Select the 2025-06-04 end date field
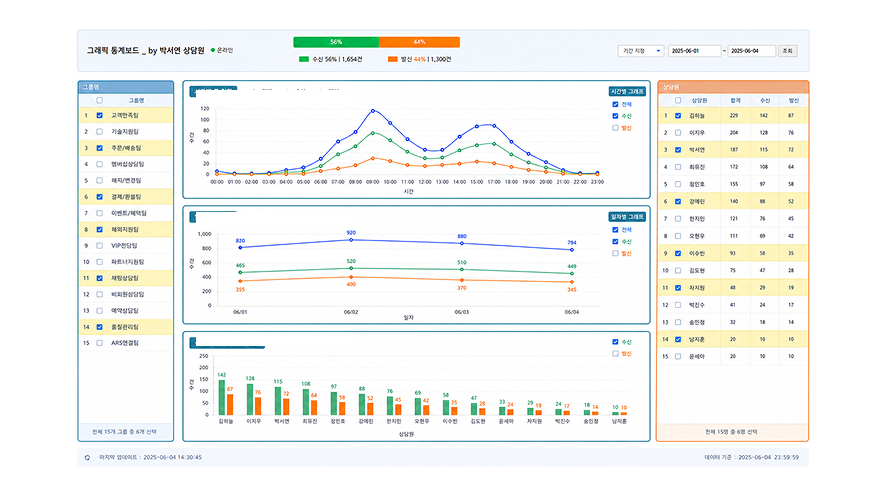Screen dimensions: 886x495 tap(751, 51)
